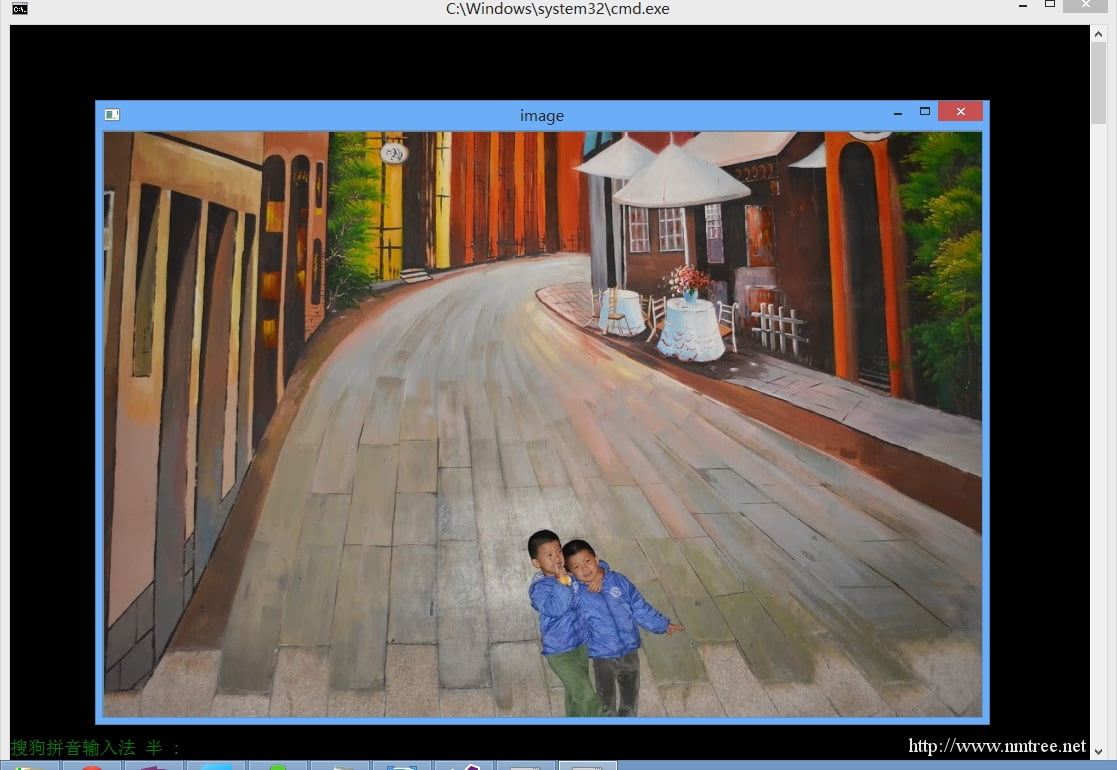Click the cmd vertical scrollbar thumb

tap(1098, 83)
